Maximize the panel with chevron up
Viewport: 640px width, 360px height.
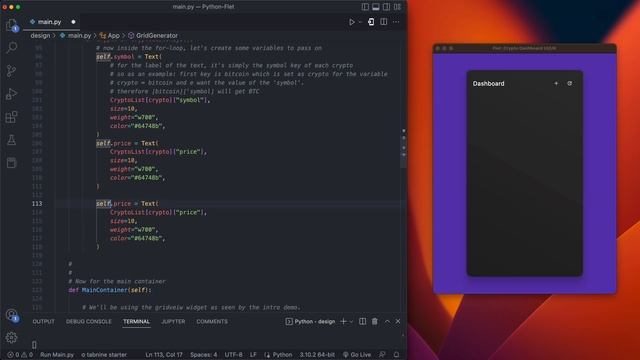[x=387, y=322]
